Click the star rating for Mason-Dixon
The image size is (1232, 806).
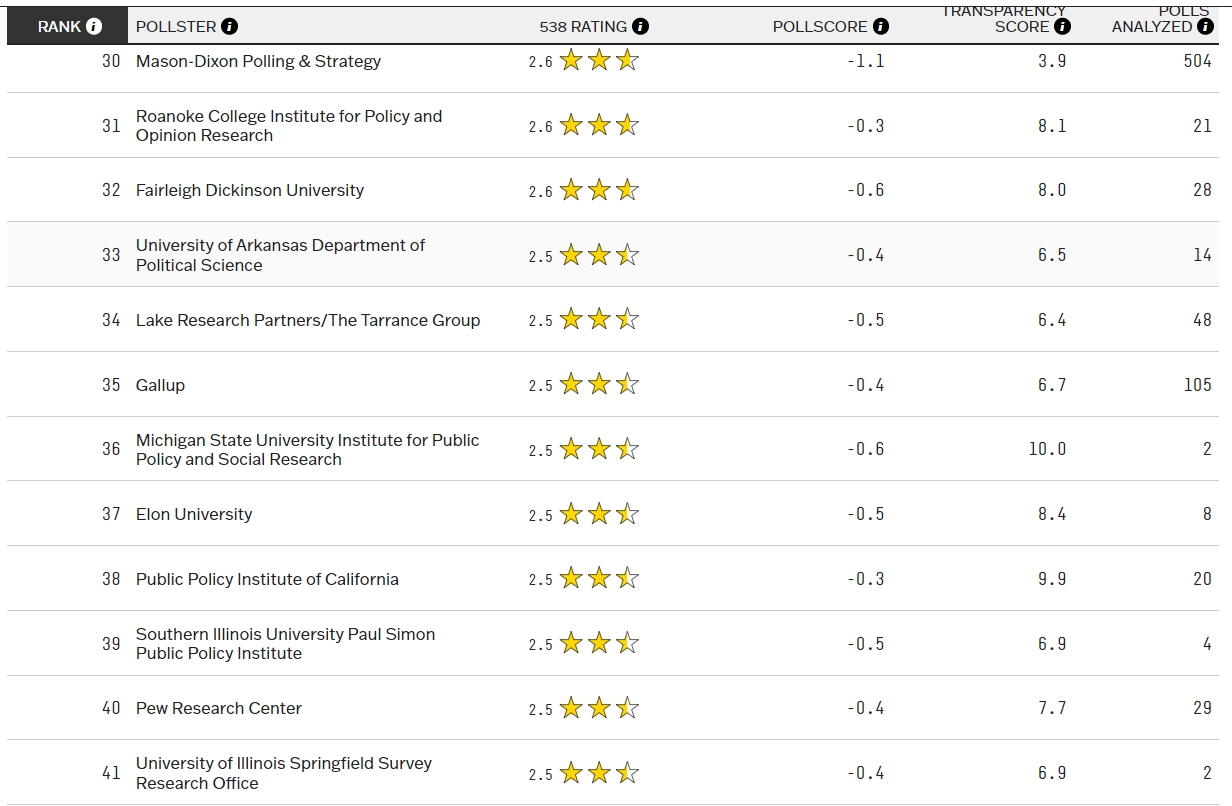tap(599, 61)
